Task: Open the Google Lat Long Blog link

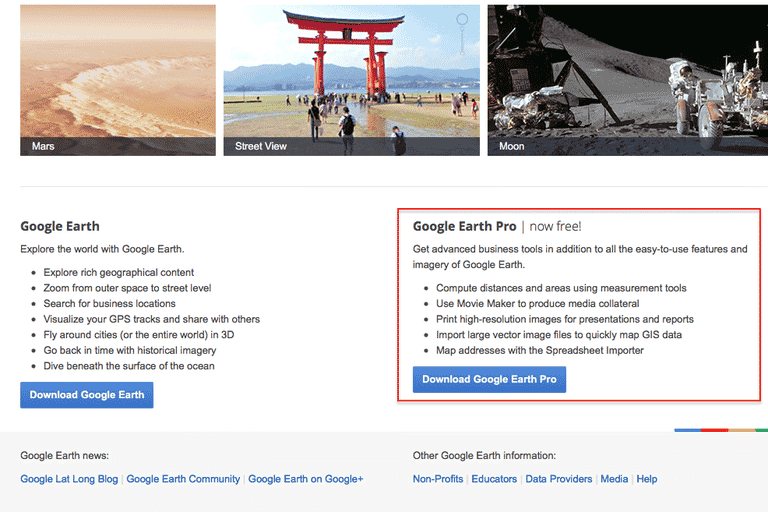Action: click(69, 479)
